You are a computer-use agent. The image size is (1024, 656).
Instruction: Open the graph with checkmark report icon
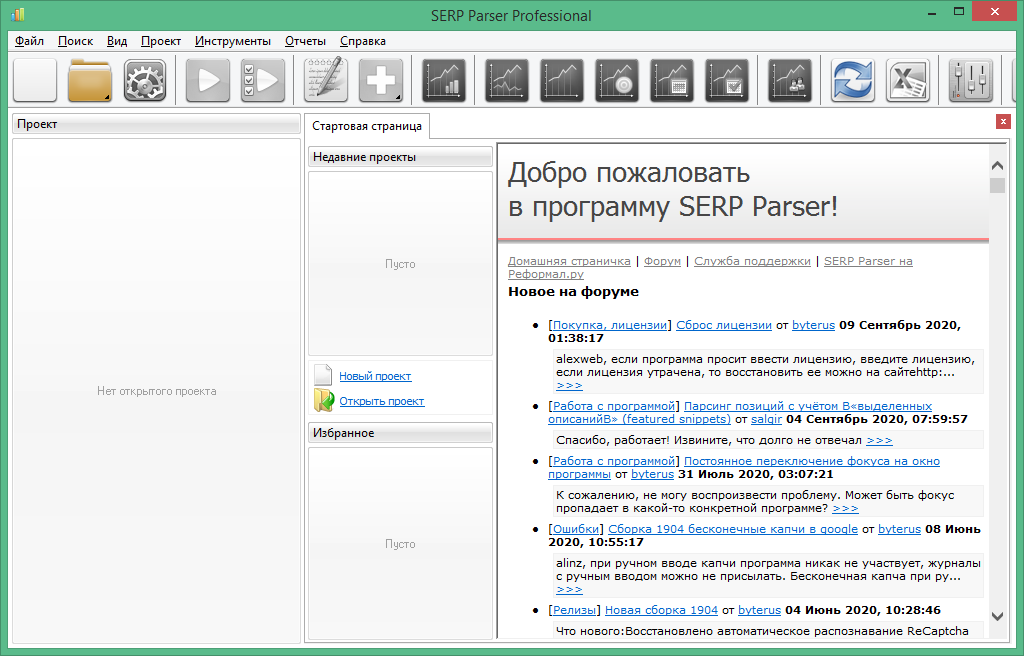[726, 80]
